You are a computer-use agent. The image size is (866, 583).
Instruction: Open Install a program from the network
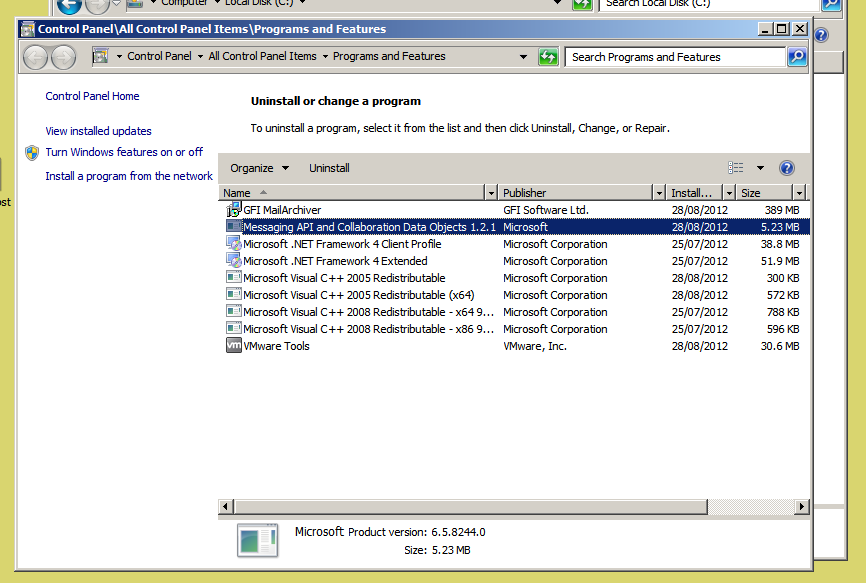tap(129, 176)
